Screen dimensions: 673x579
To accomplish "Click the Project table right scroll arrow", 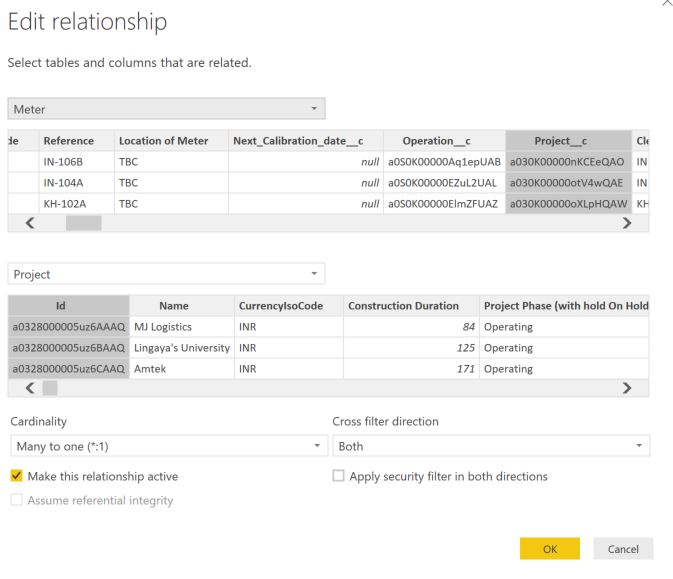I will click(x=627, y=388).
